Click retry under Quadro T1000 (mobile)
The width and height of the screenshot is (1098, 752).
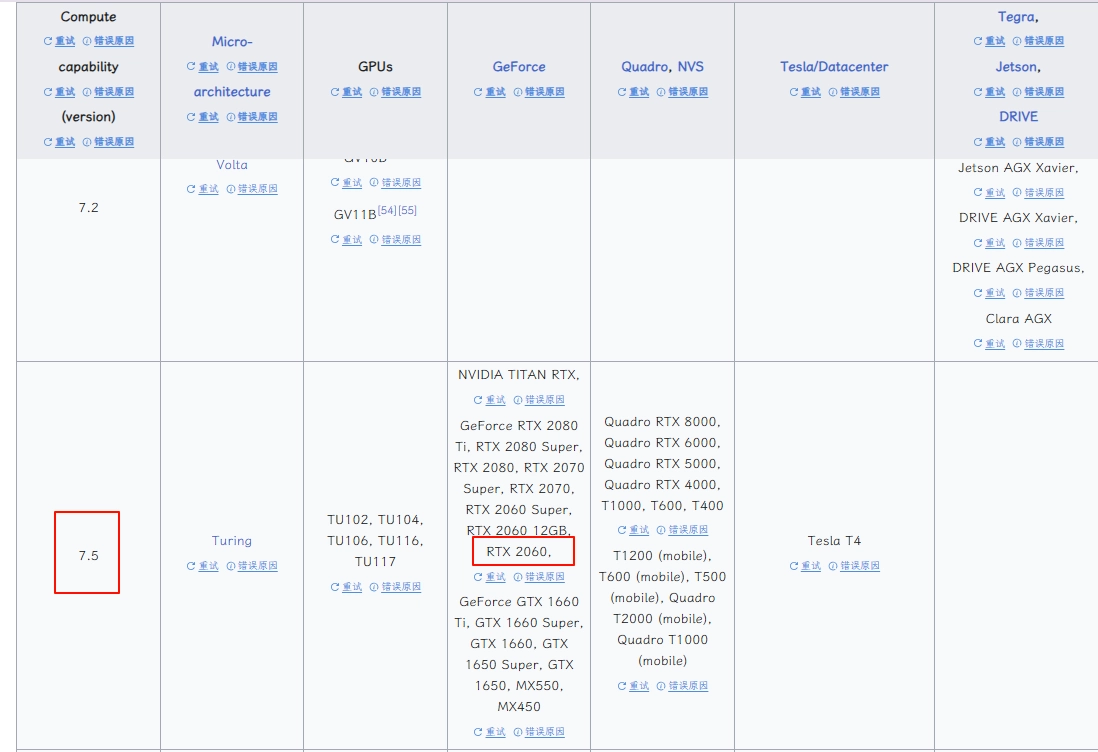634,686
